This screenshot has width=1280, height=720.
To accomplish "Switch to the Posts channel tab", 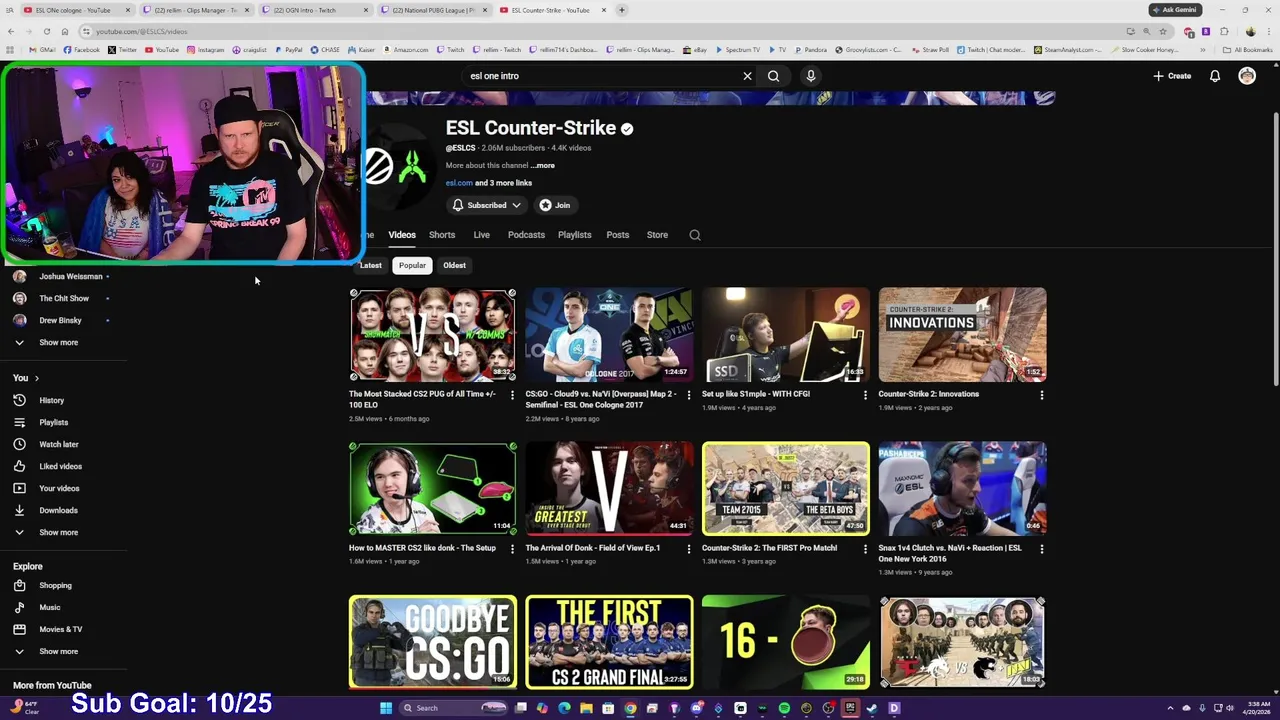I will pyautogui.click(x=618, y=235).
